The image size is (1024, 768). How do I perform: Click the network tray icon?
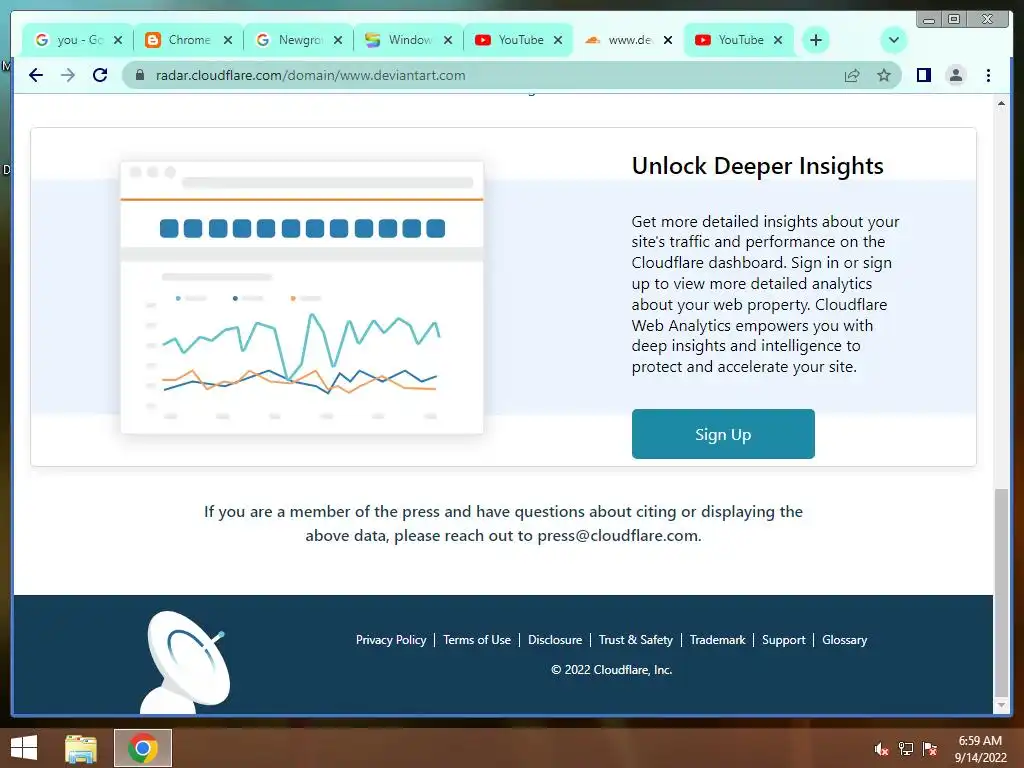click(x=906, y=749)
